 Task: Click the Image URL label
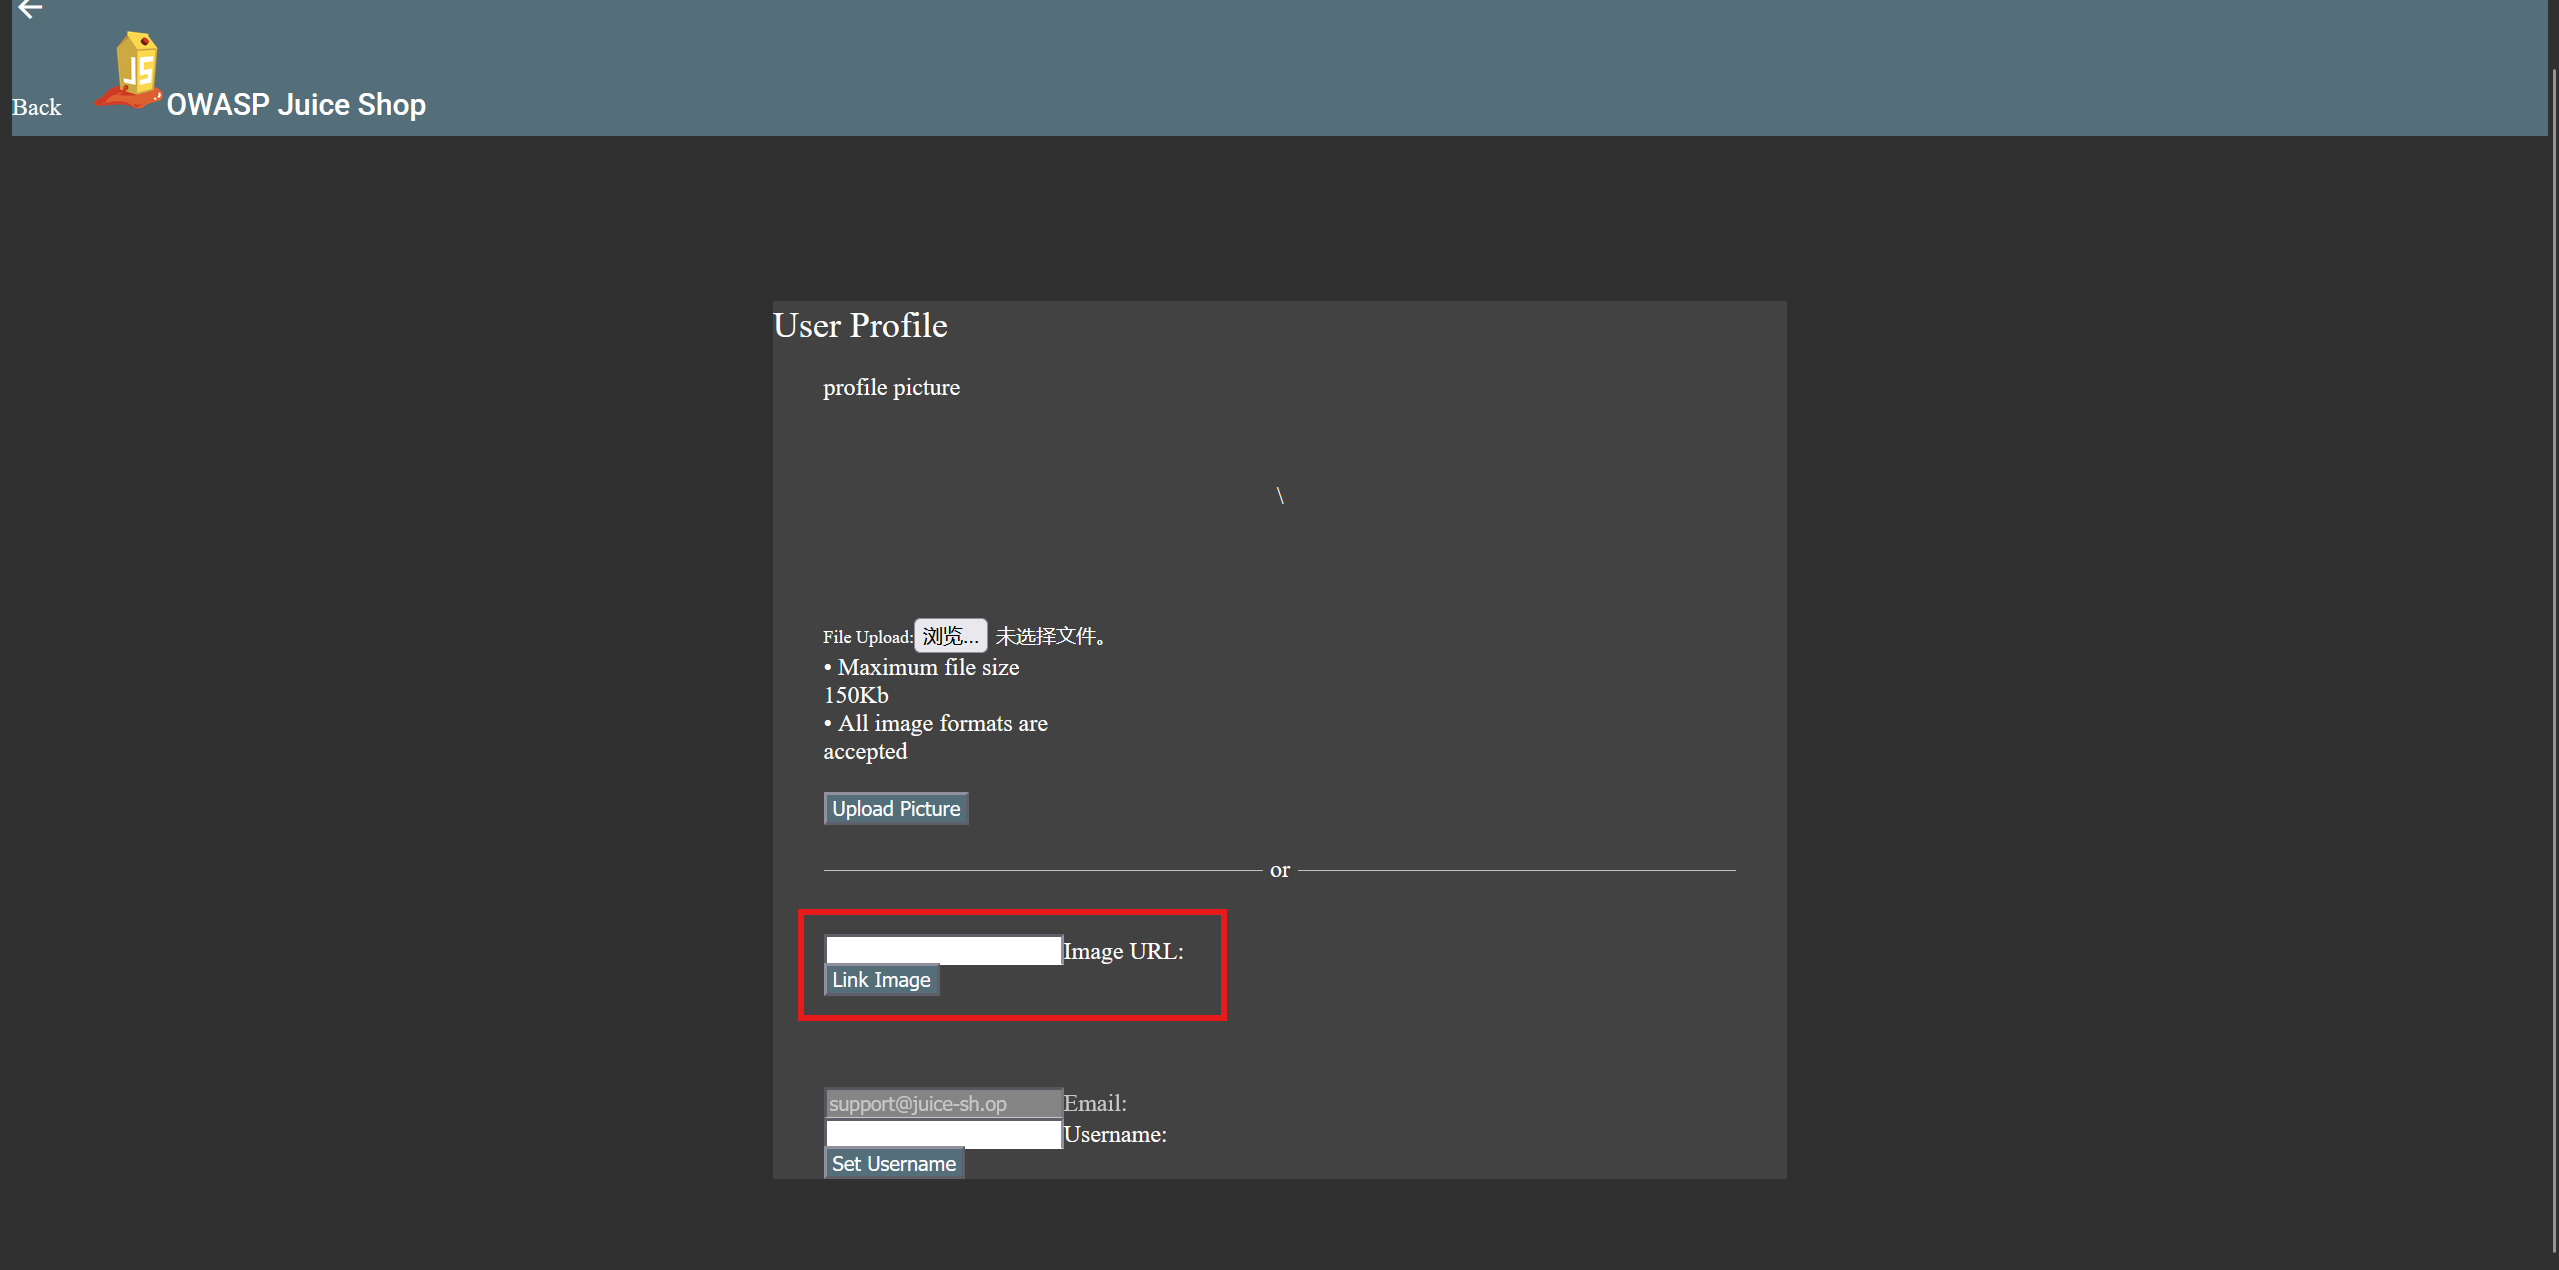click(x=1123, y=951)
